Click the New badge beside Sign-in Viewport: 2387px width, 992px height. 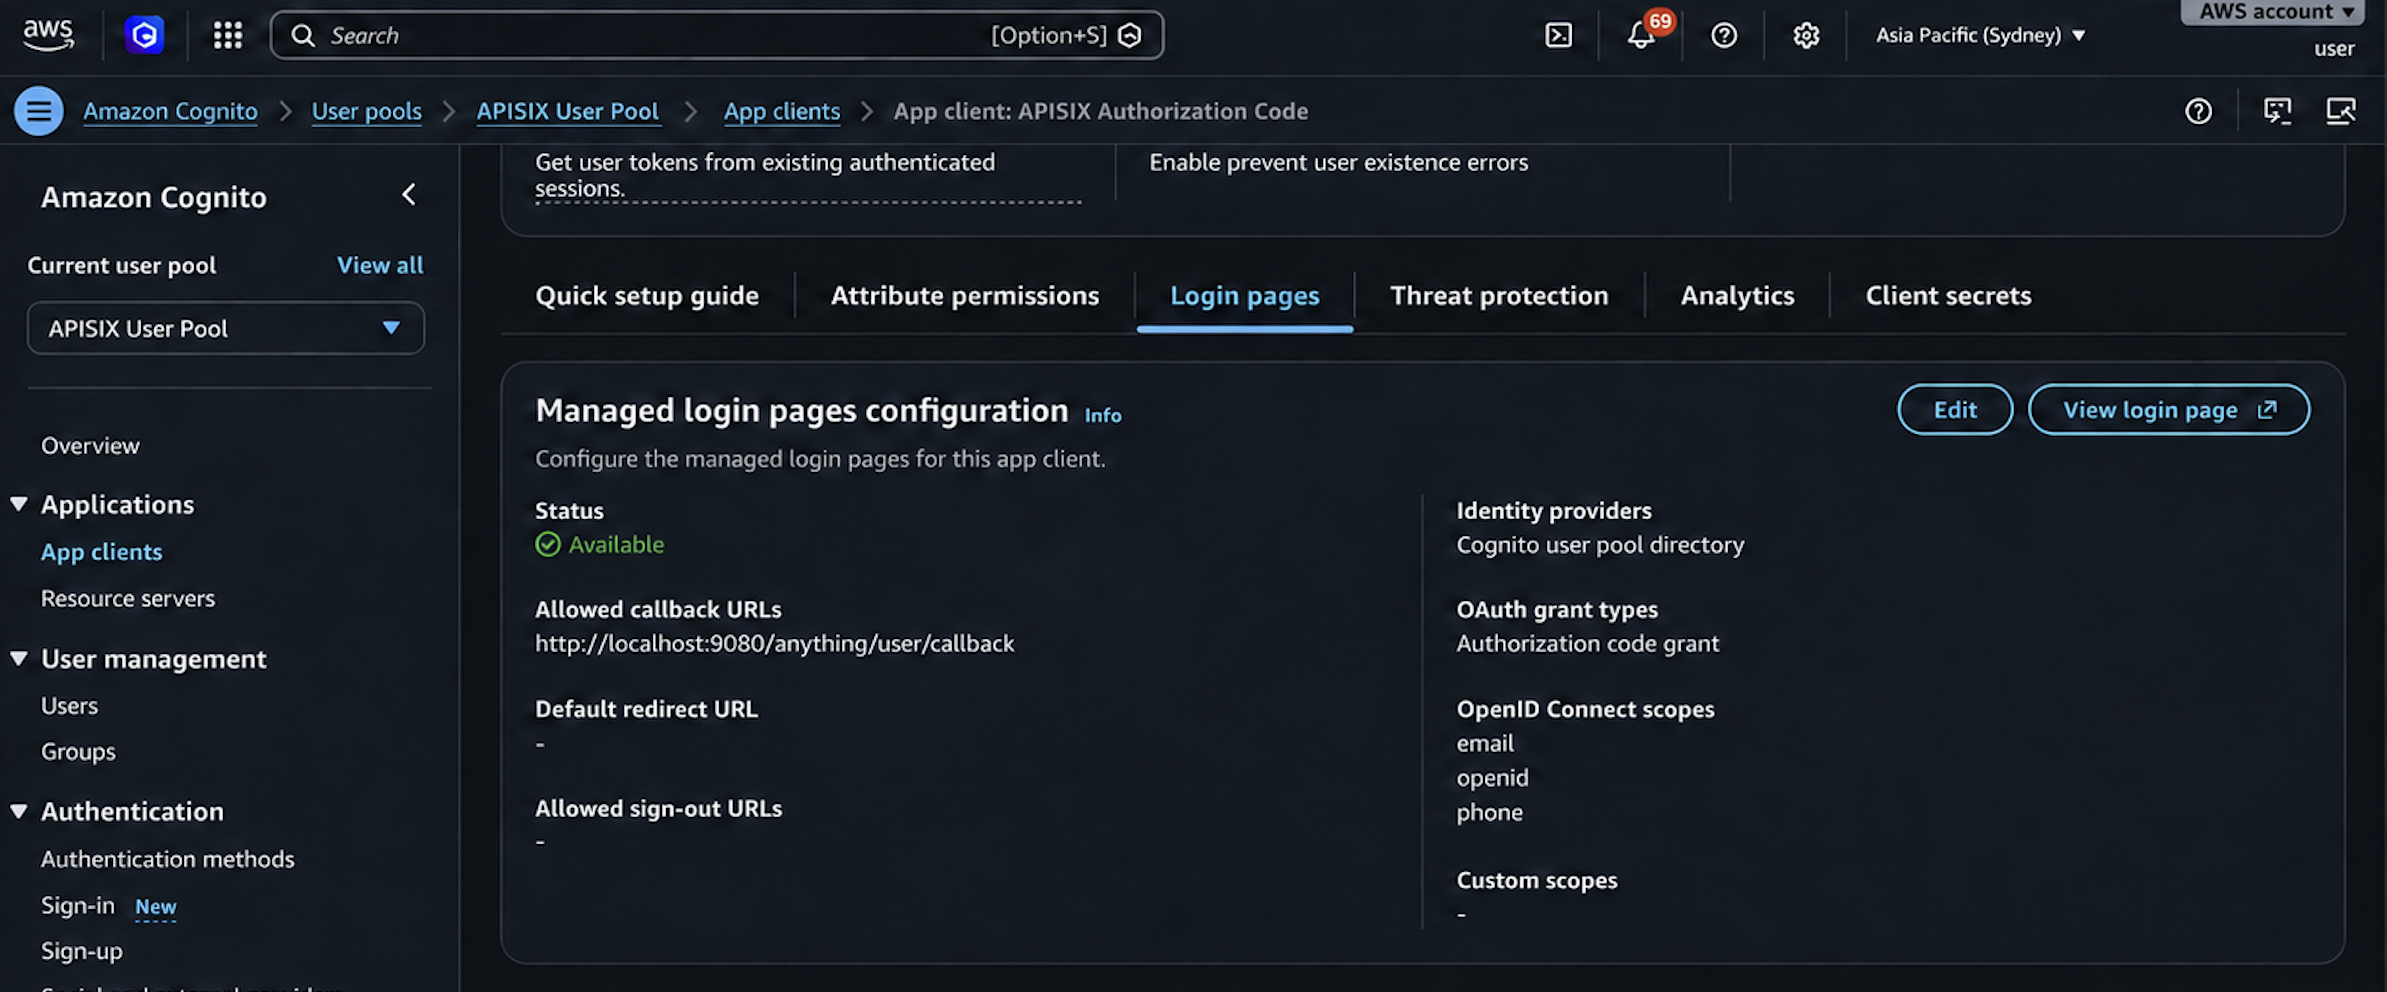156,907
